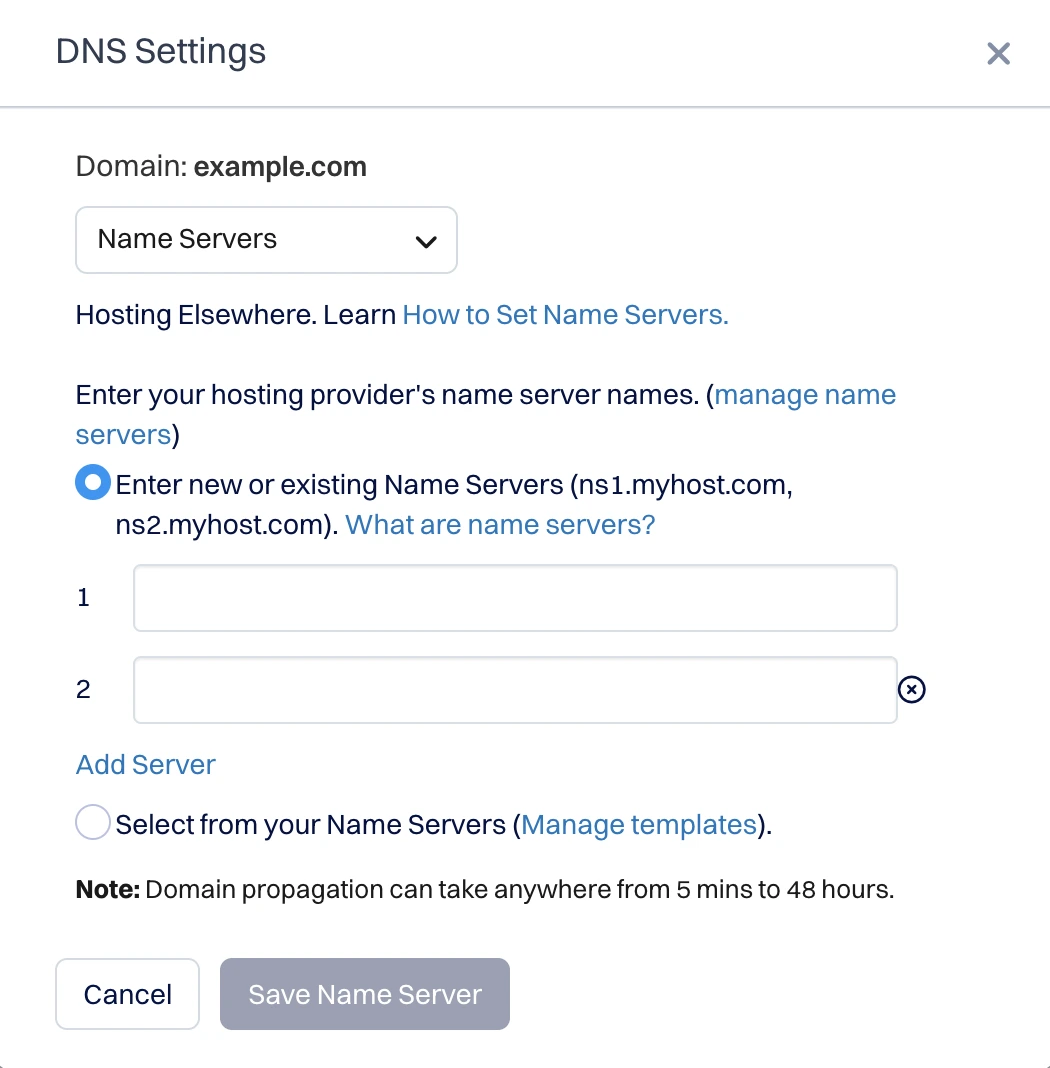Open the Manage templates link

(638, 825)
